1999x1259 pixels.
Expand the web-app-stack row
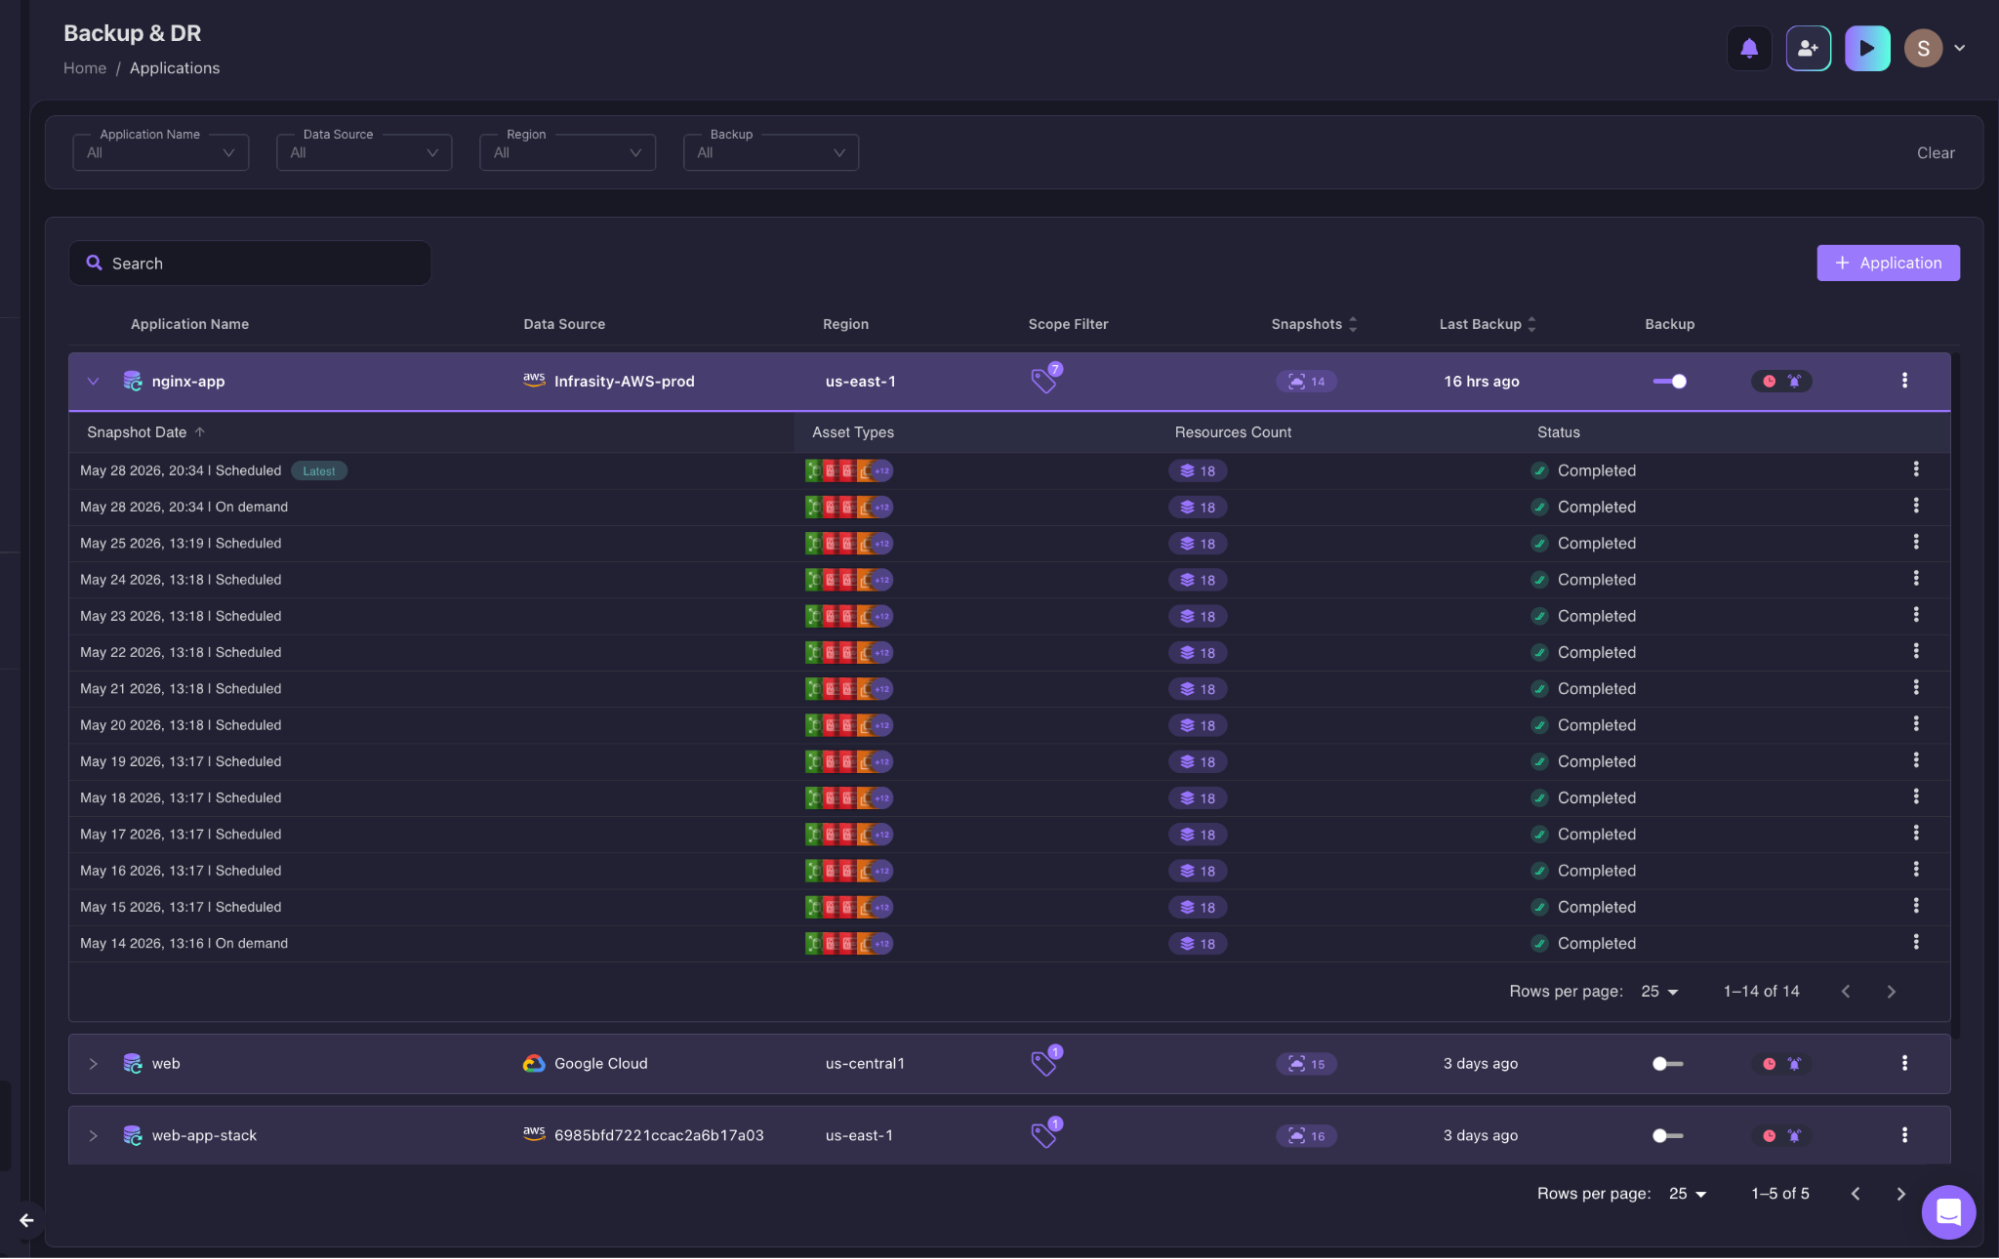[x=93, y=1136]
